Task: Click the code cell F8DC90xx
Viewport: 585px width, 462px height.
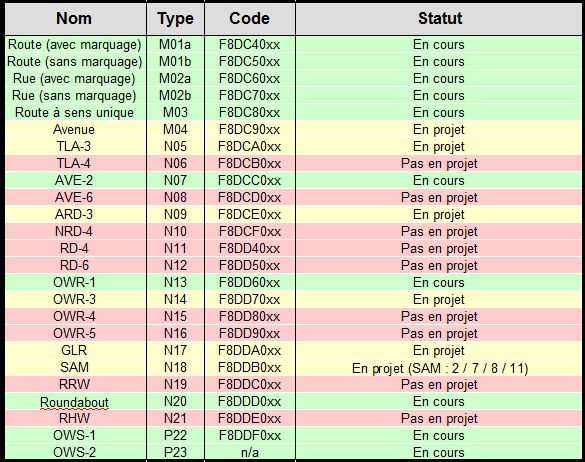Action: 250,129
